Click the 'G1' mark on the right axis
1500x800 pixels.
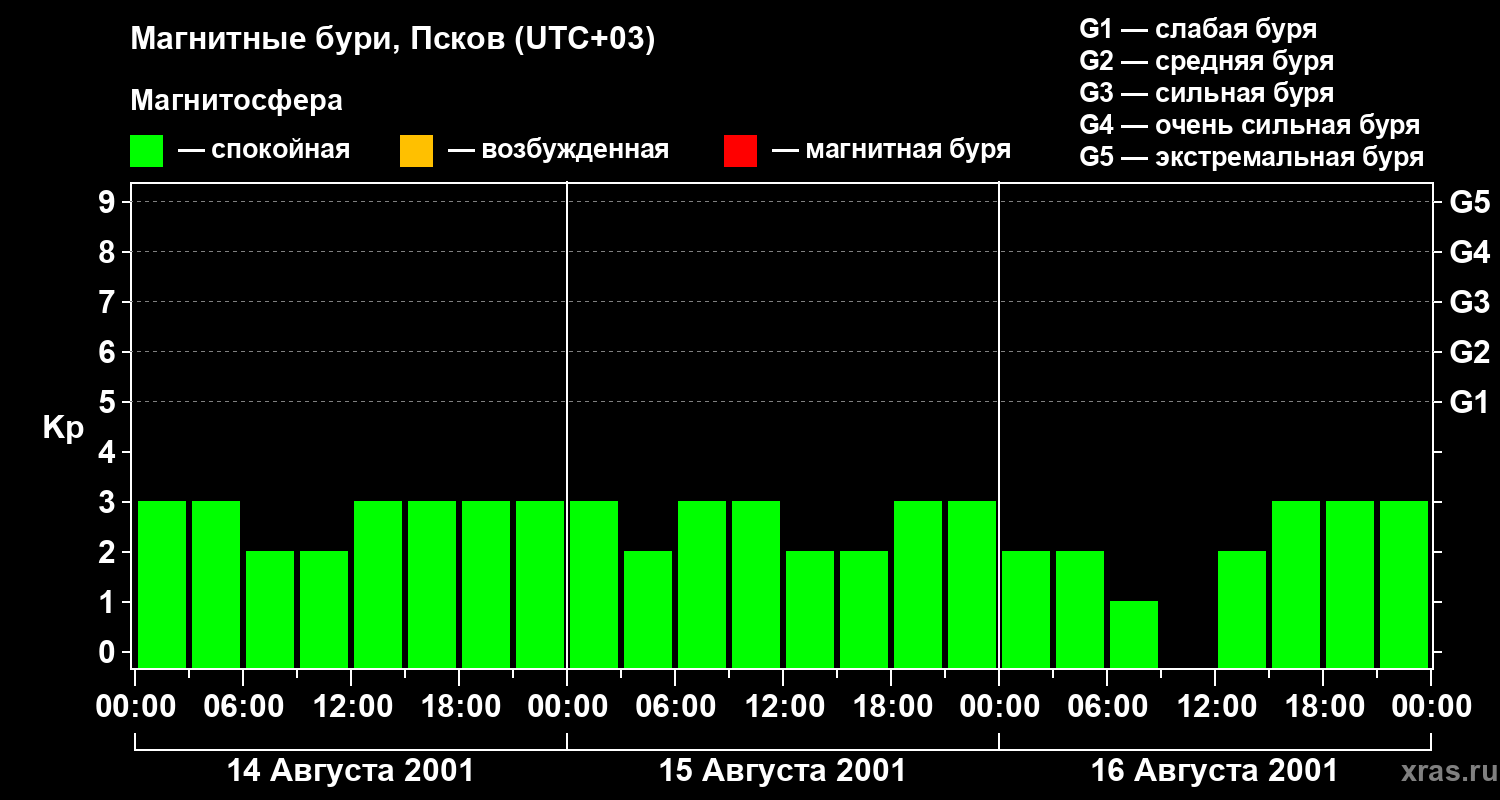tap(1470, 402)
